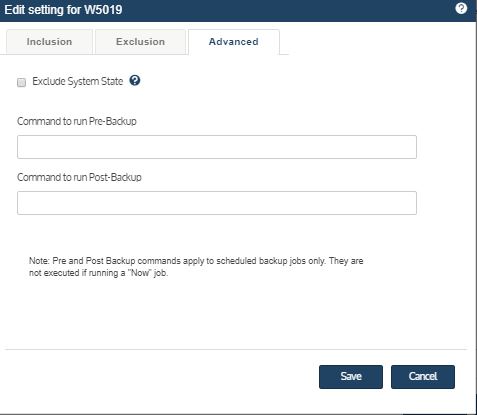Click the Exclude System State label text
This screenshot has height=415, width=477.
tap(78, 81)
